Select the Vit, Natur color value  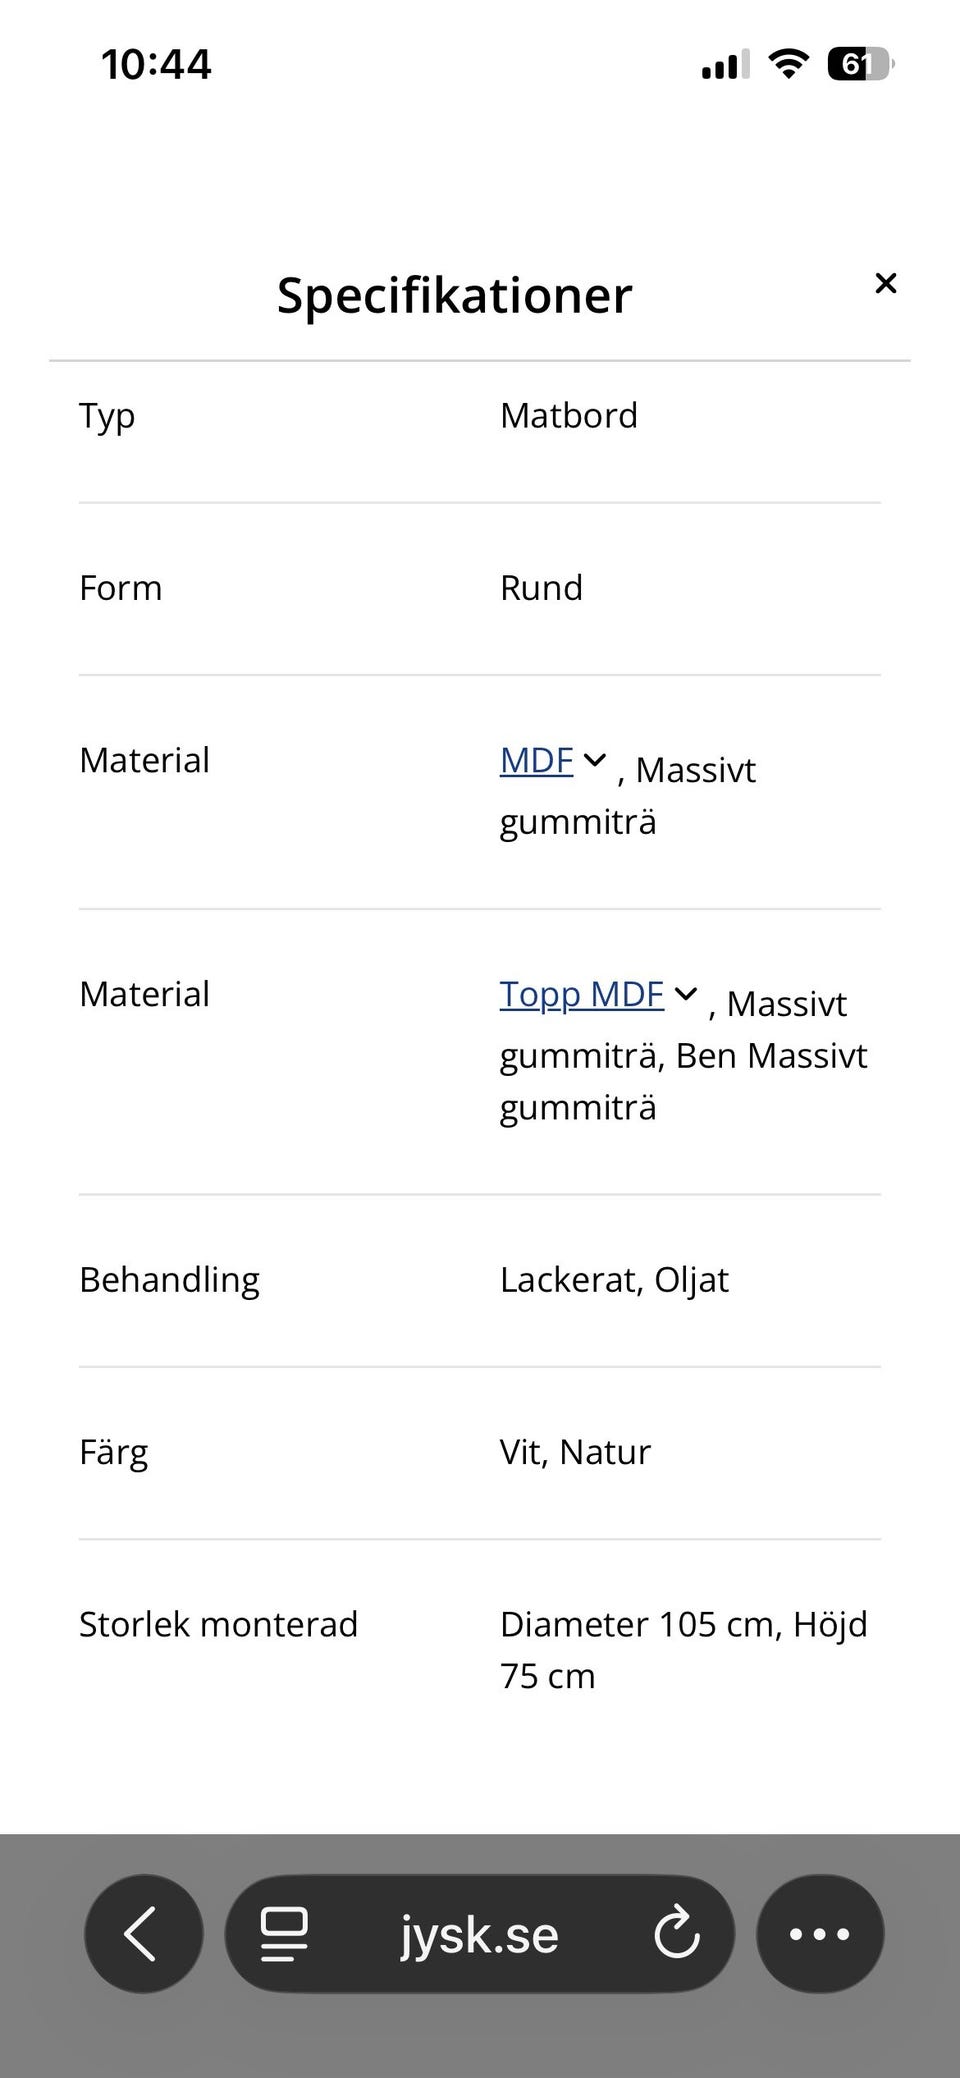point(575,1452)
